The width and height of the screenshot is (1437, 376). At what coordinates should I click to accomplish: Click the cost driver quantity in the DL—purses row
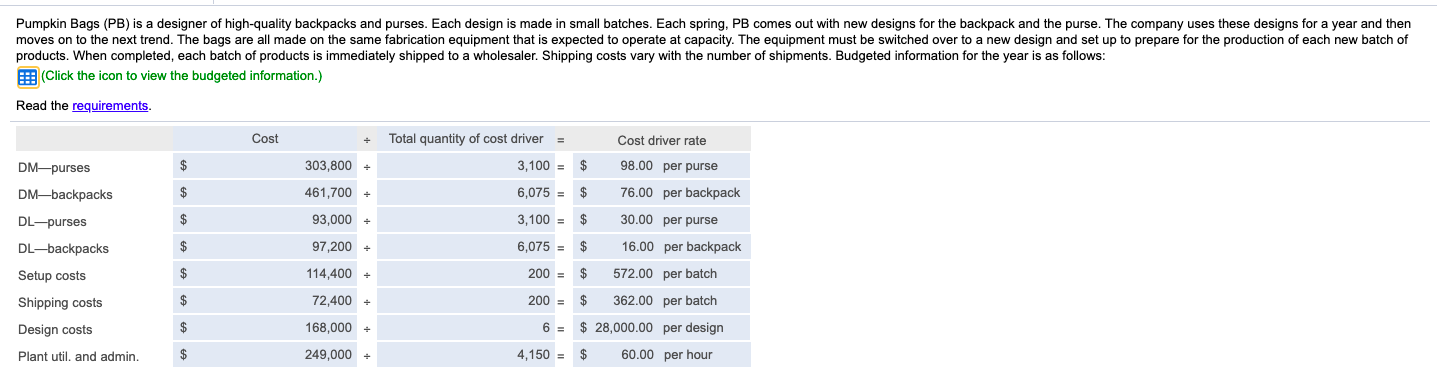click(x=465, y=220)
